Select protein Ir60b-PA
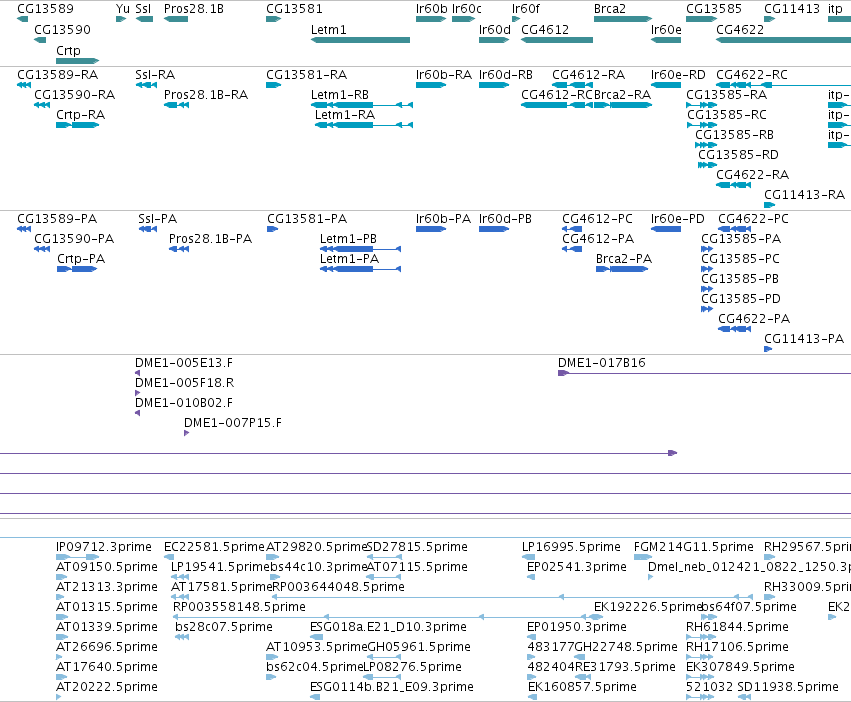851x702 pixels. pos(443,219)
